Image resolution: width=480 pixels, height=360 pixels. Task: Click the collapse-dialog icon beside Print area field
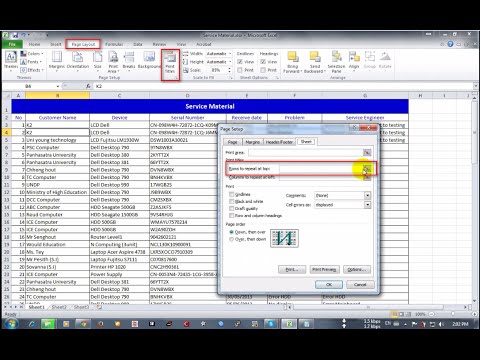tap(367, 152)
